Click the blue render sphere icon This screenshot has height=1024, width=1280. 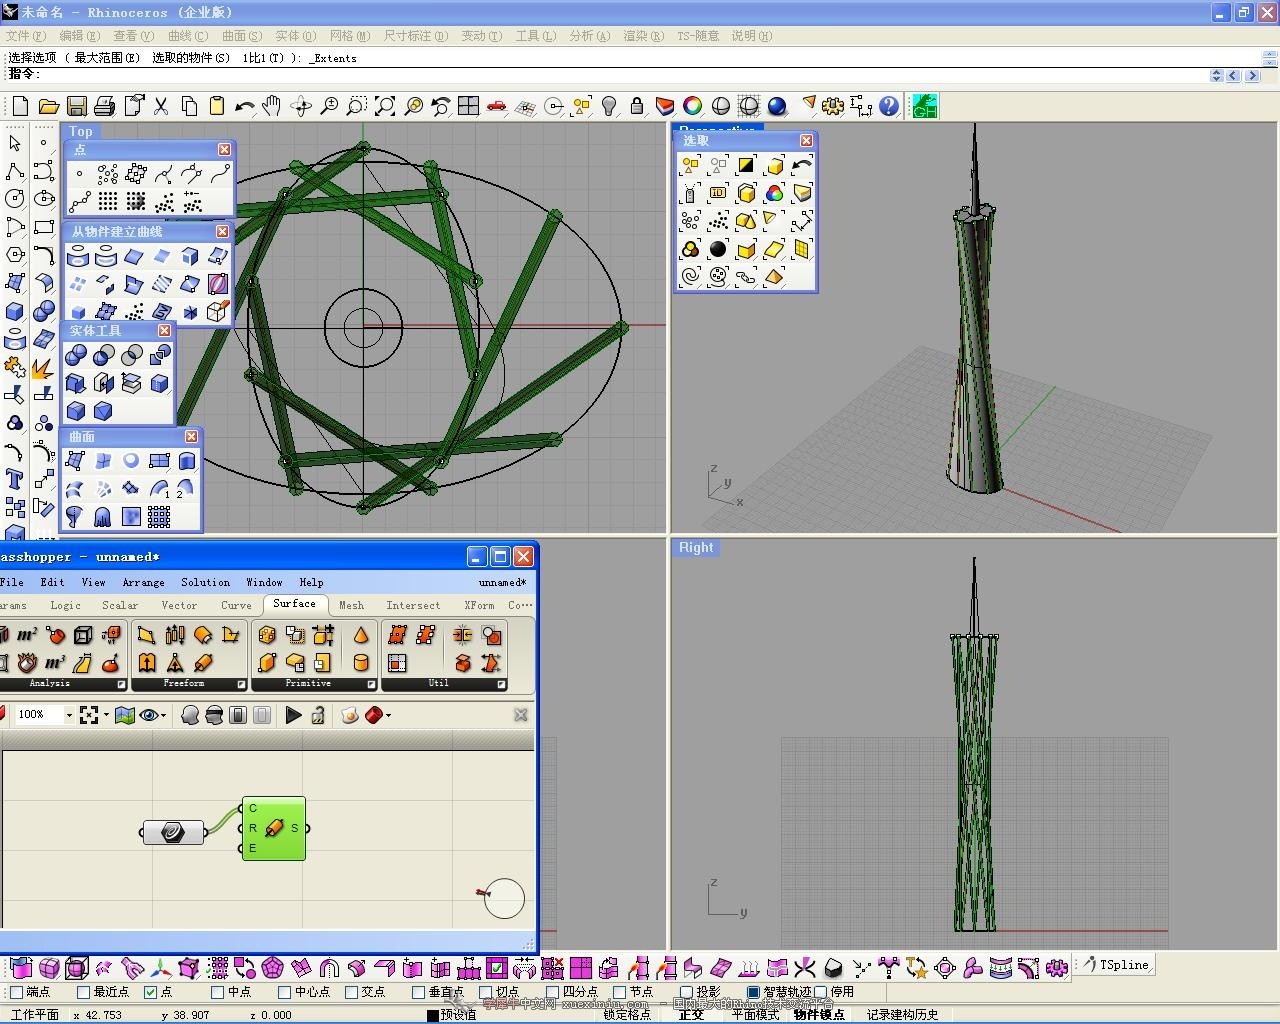[x=777, y=106]
